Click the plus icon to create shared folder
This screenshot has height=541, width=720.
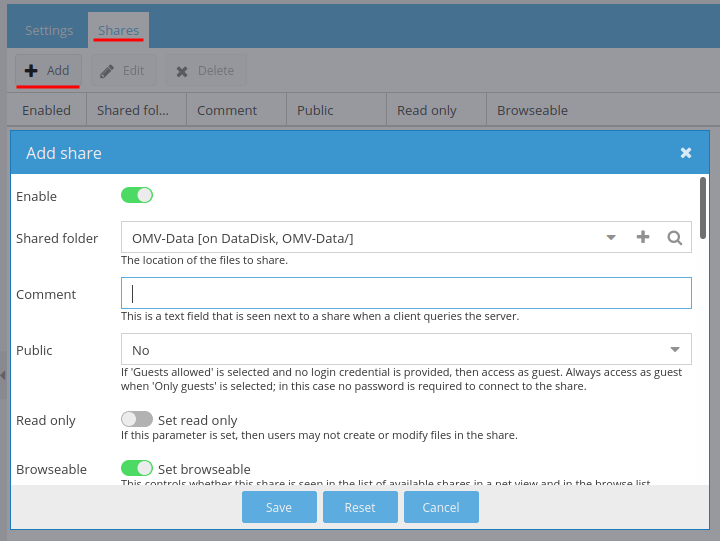point(643,237)
